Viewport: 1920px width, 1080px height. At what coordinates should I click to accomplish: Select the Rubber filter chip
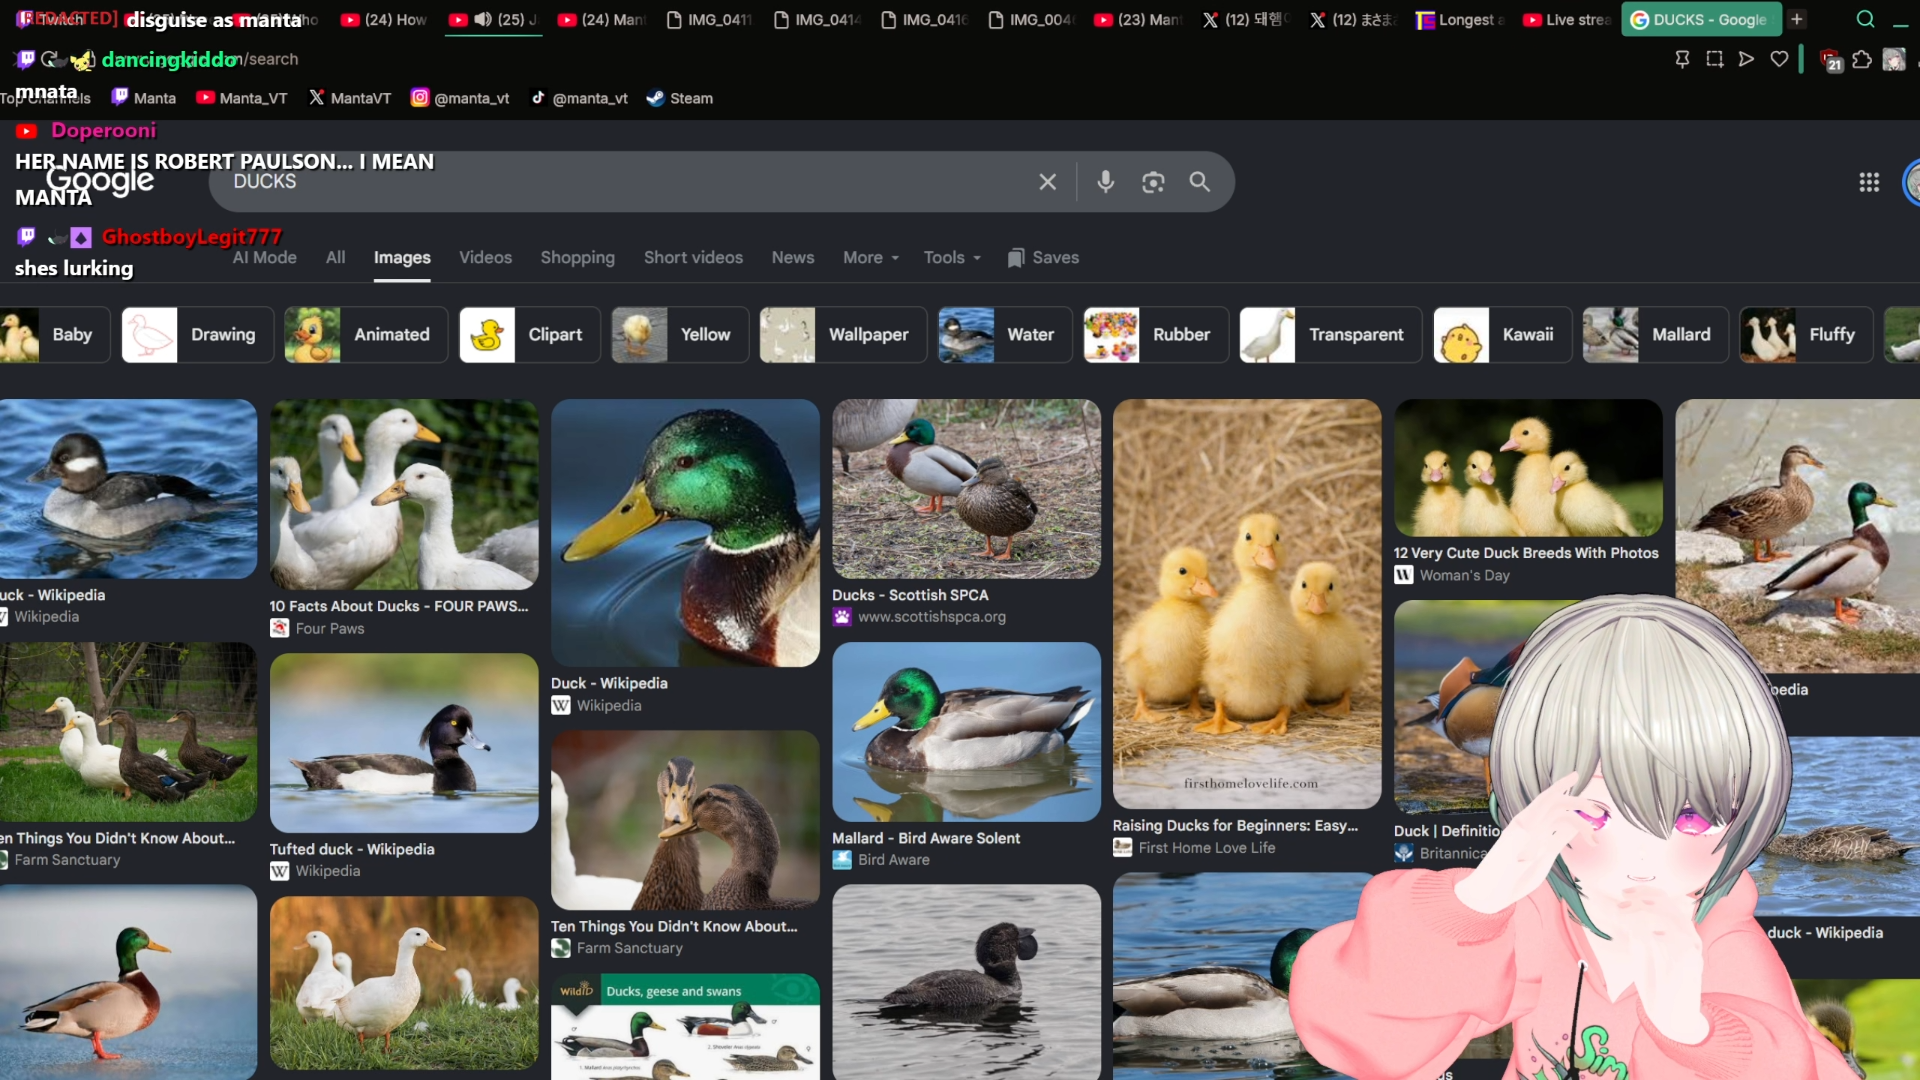click(1156, 335)
